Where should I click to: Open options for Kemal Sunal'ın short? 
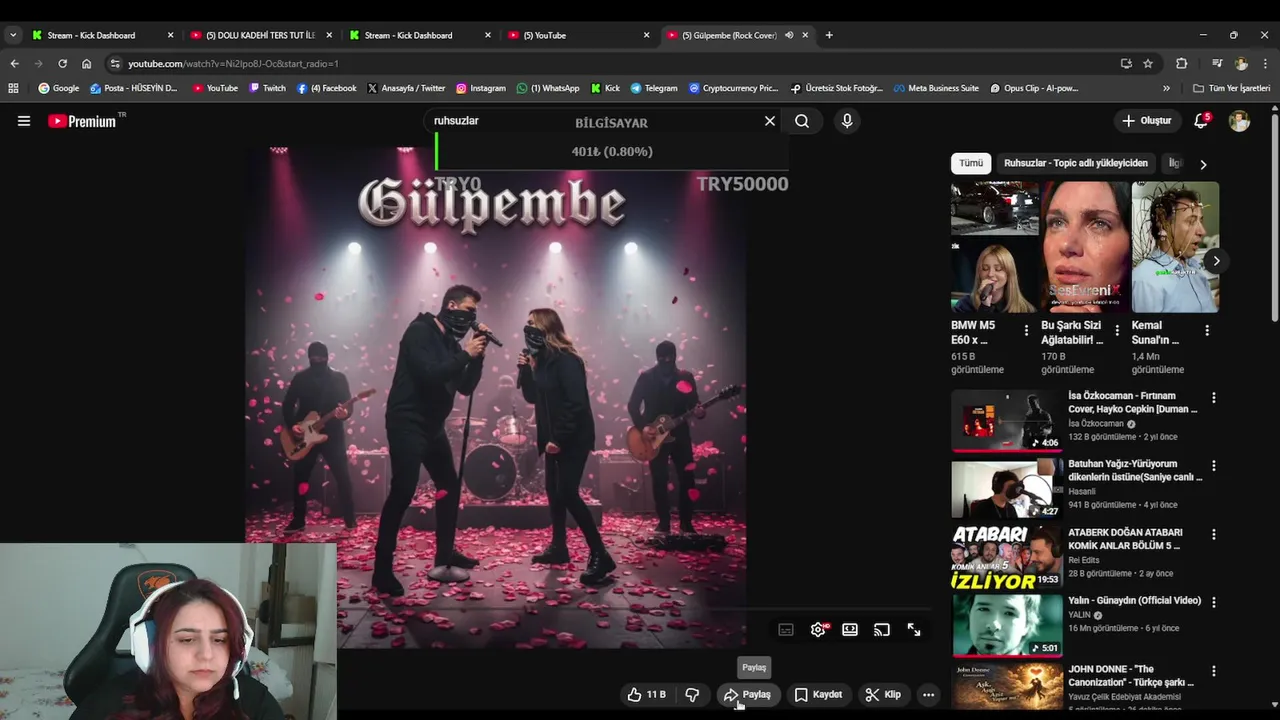point(1206,330)
